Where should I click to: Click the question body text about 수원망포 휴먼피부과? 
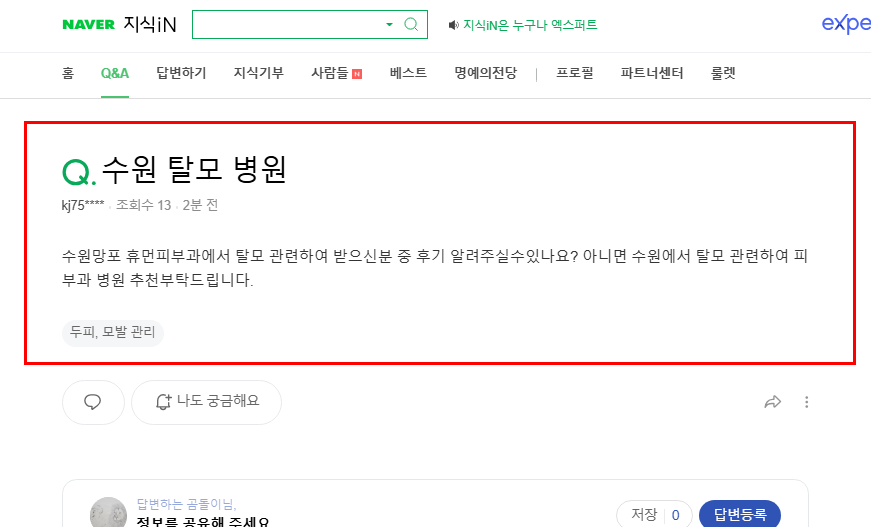point(434,268)
